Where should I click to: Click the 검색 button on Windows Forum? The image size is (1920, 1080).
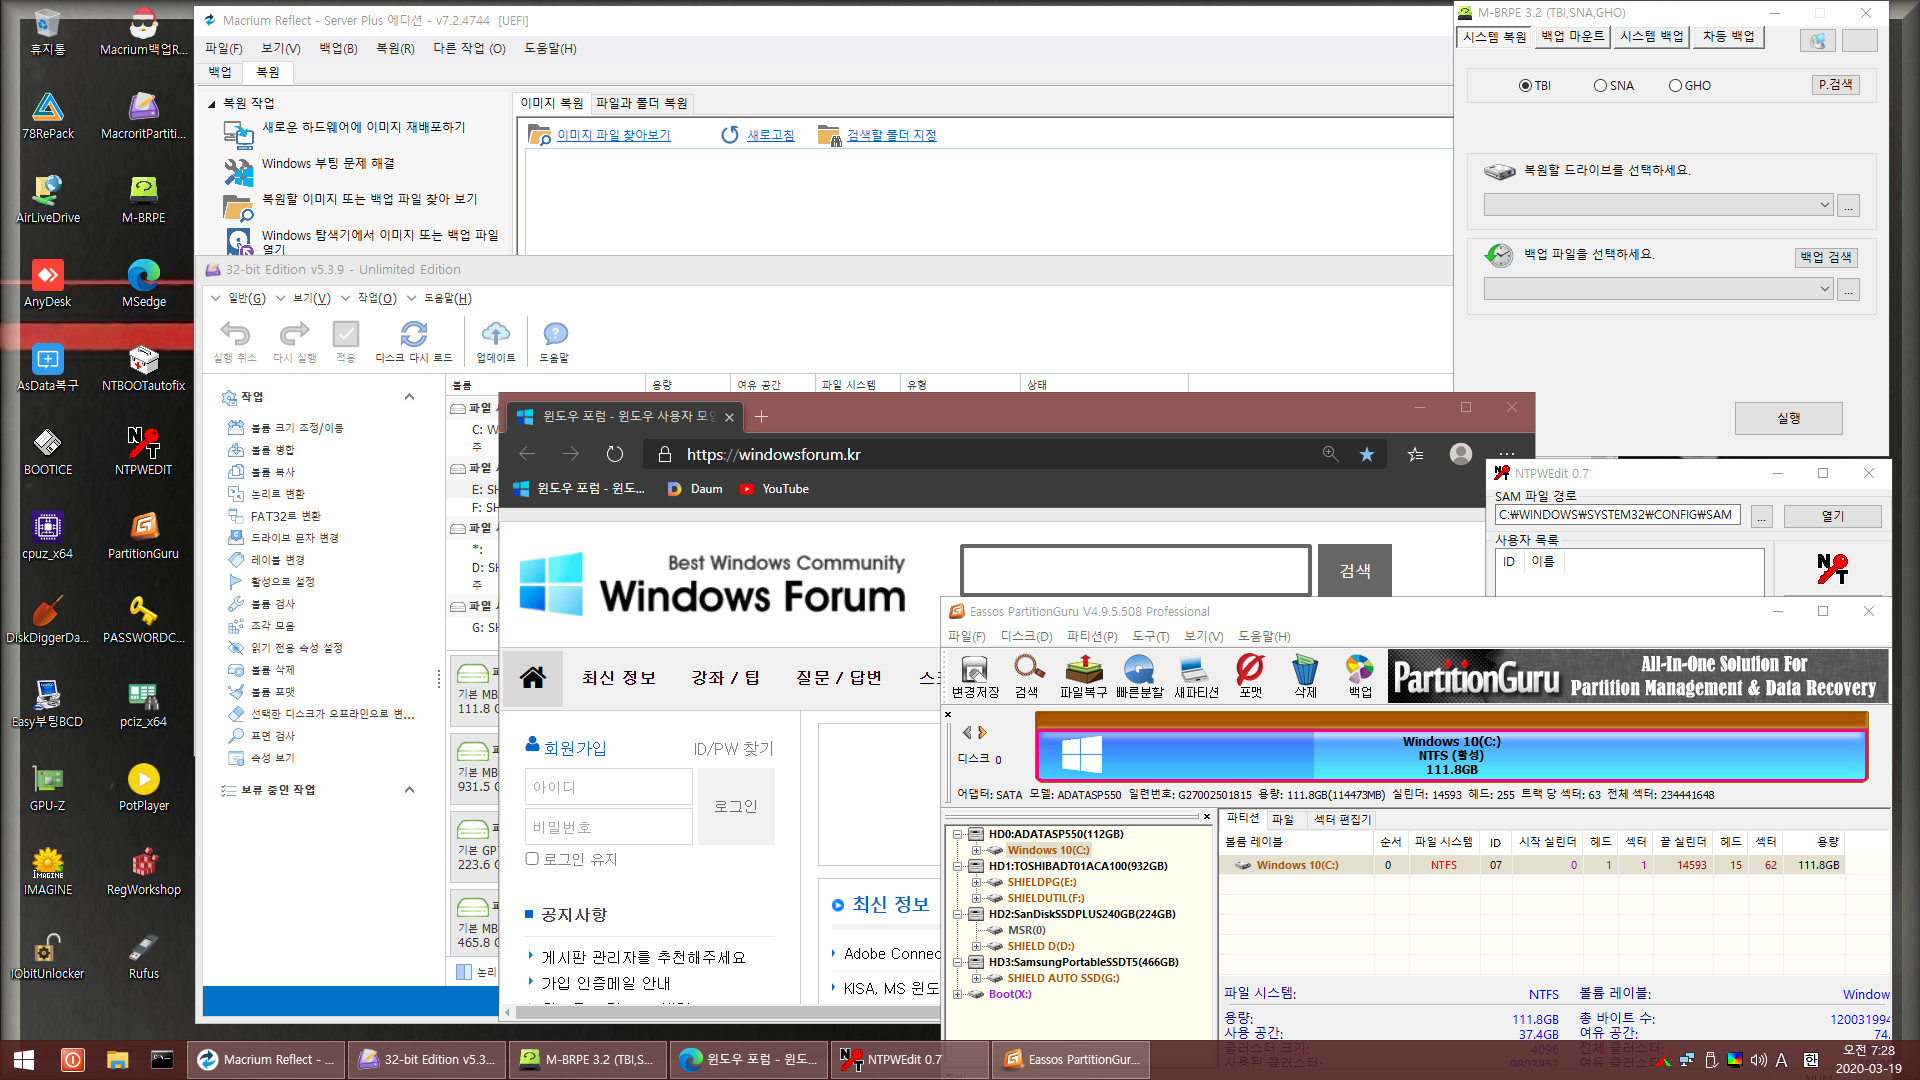pos(1354,570)
